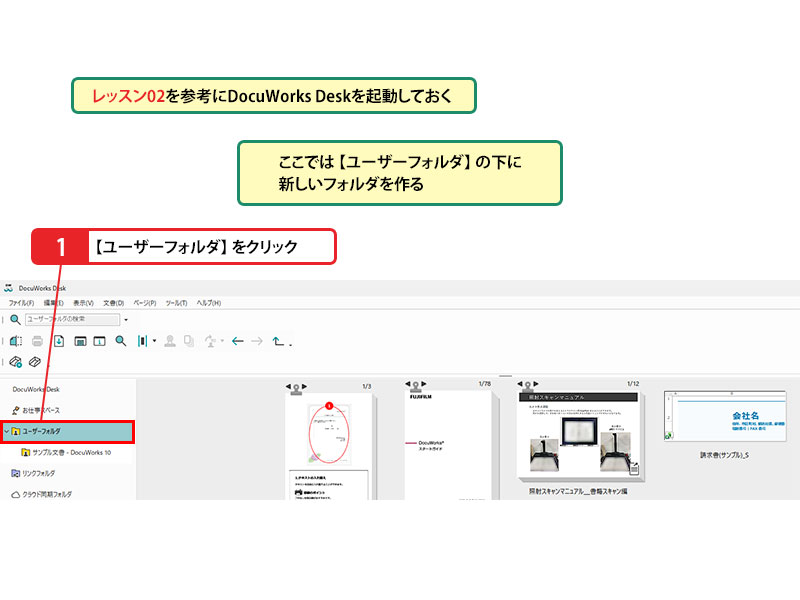Click the grayed curved-arrow person icon
The width and height of the screenshot is (800, 600).
point(210,341)
